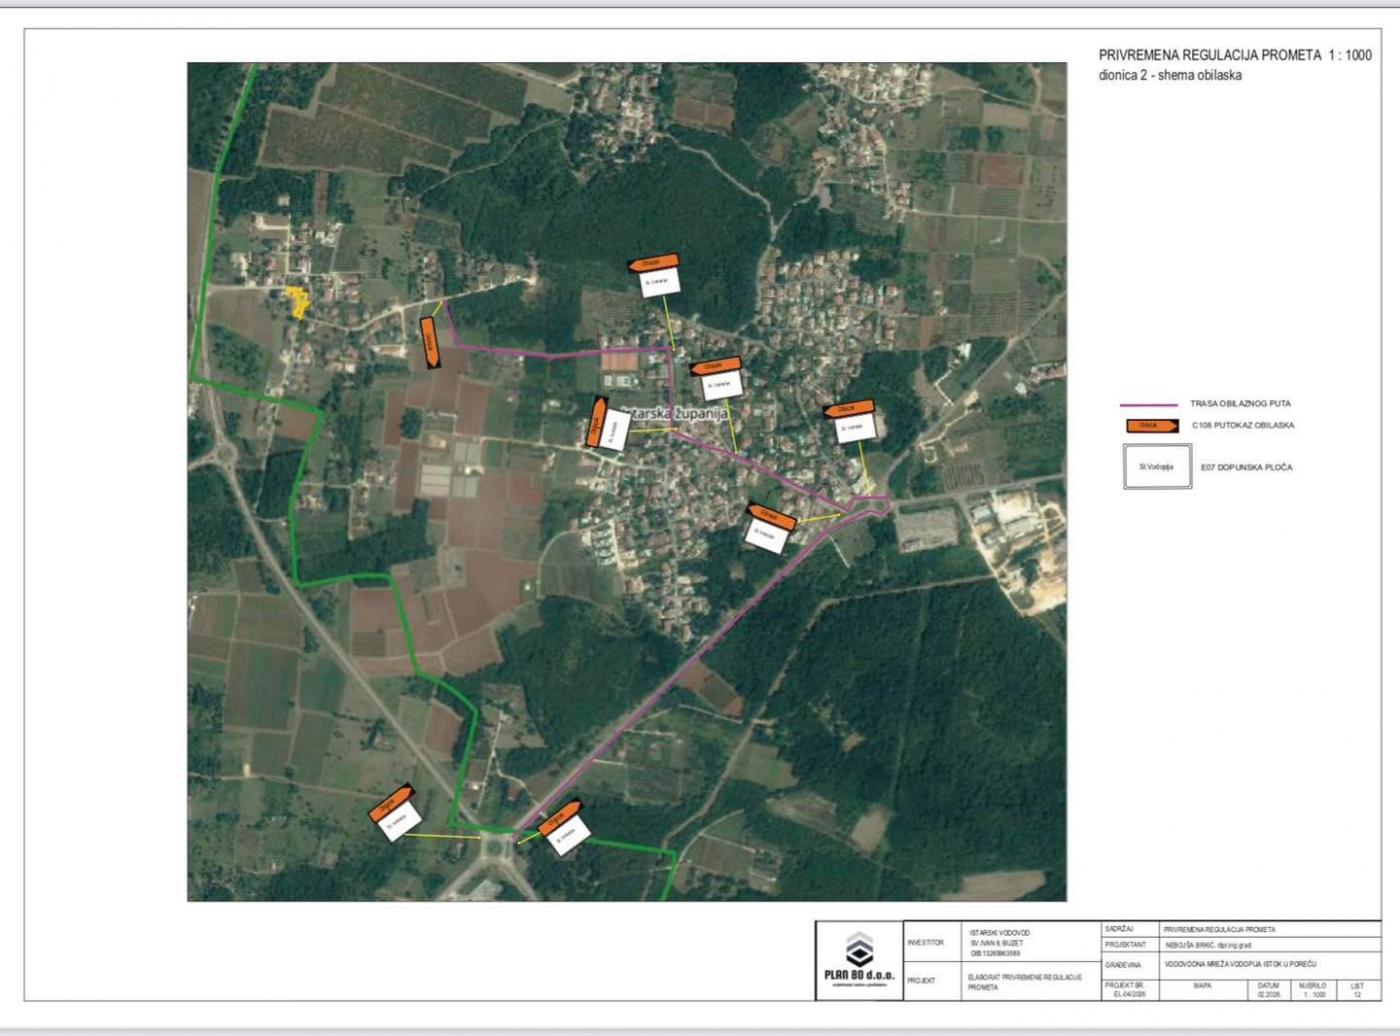Click the title PRIVREMENA REGULACIJA PROMETA 1 : 1000
1400x1036 pixels.
tap(1234, 55)
